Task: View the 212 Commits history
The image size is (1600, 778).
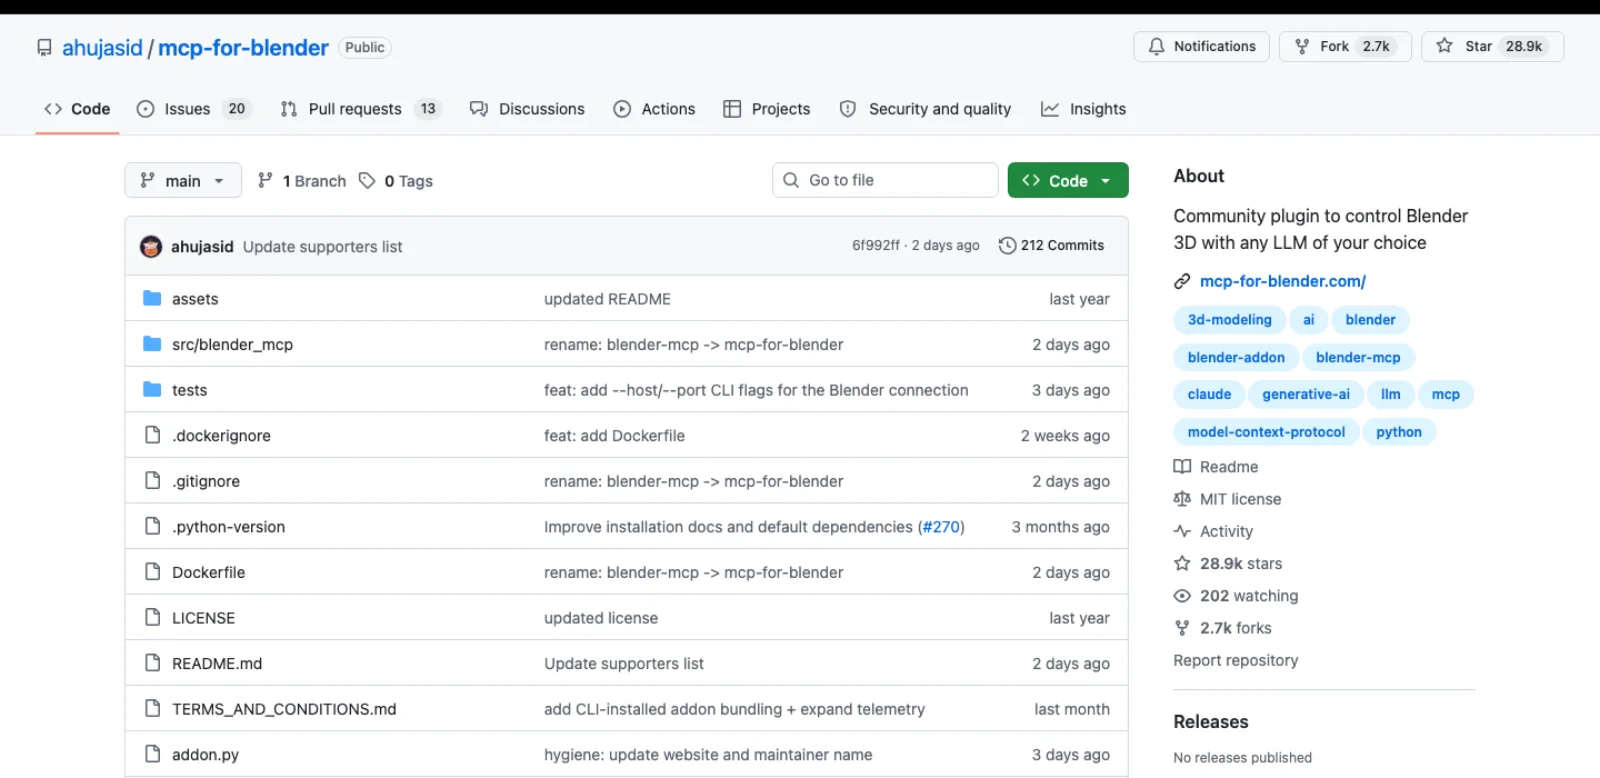Action: pyautogui.click(x=1052, y=246)
